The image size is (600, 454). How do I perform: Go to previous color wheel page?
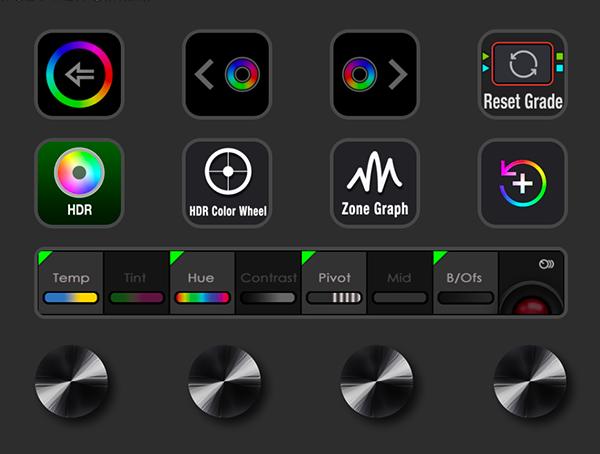tap(227, 74)
